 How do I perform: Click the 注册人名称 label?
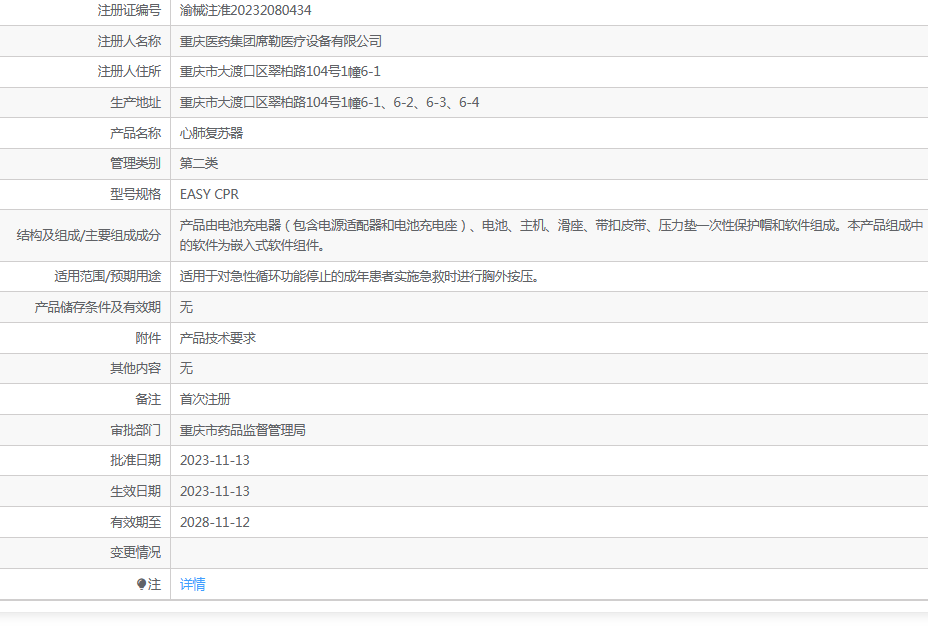(129, 41)
